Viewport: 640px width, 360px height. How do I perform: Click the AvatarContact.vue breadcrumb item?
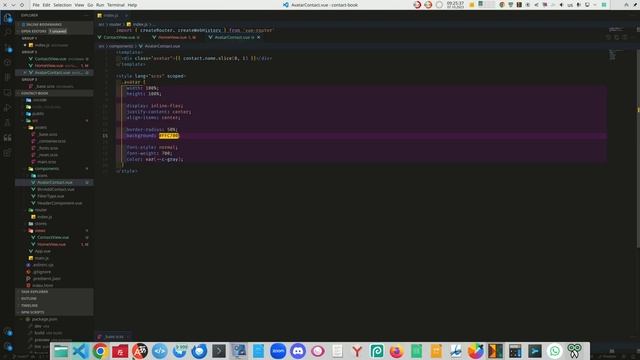(x=160, y=46)
